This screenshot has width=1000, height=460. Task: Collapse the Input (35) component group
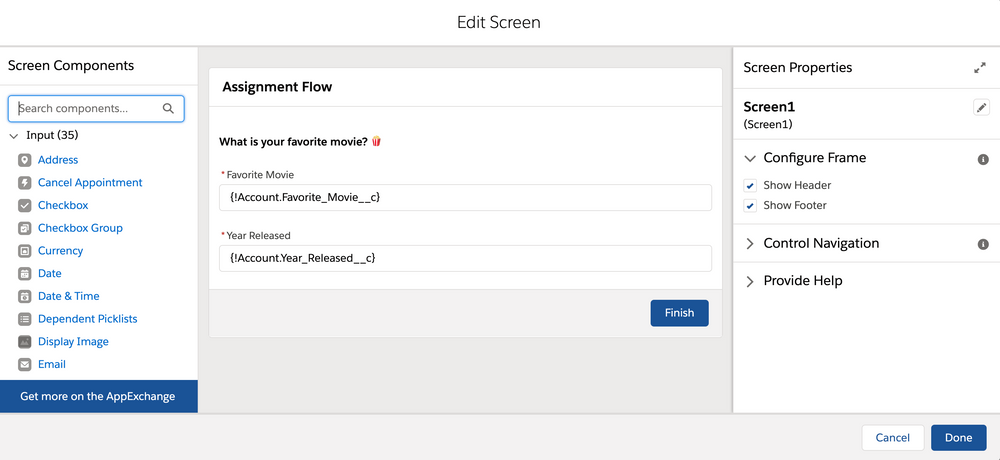click(14, 136)
